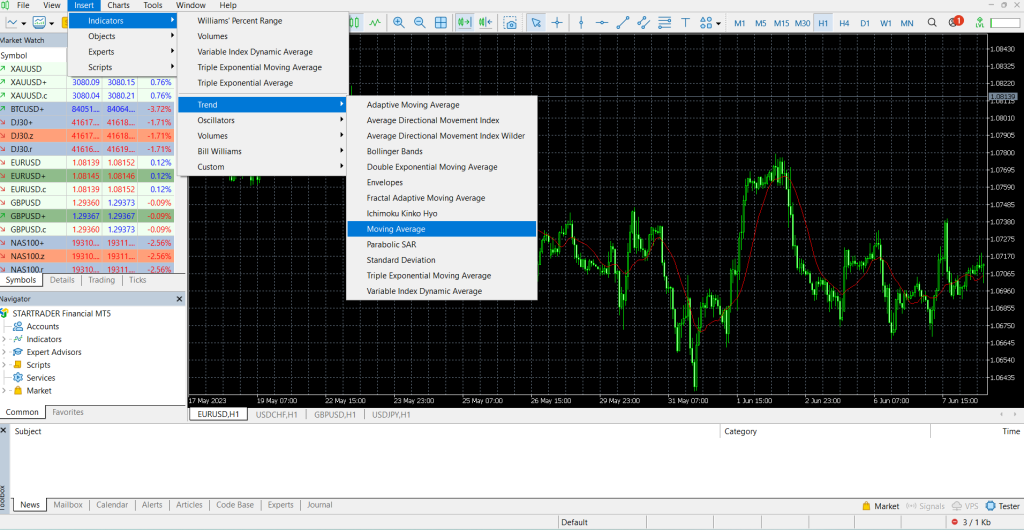The image size is (1024, 530).
Task: Select the Fibonacci retracement tool
Action: [x=664, y=23]
